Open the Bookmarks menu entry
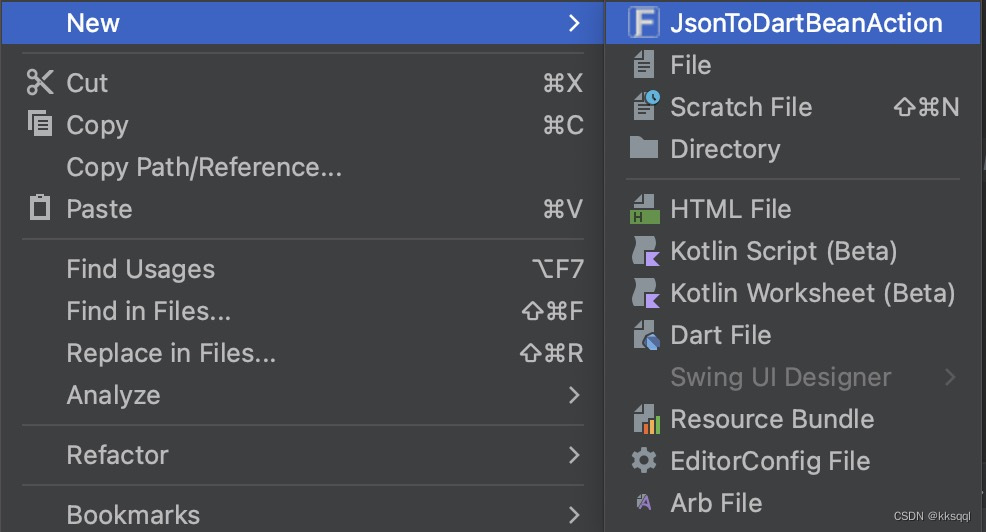 click(x=302, y=515)
